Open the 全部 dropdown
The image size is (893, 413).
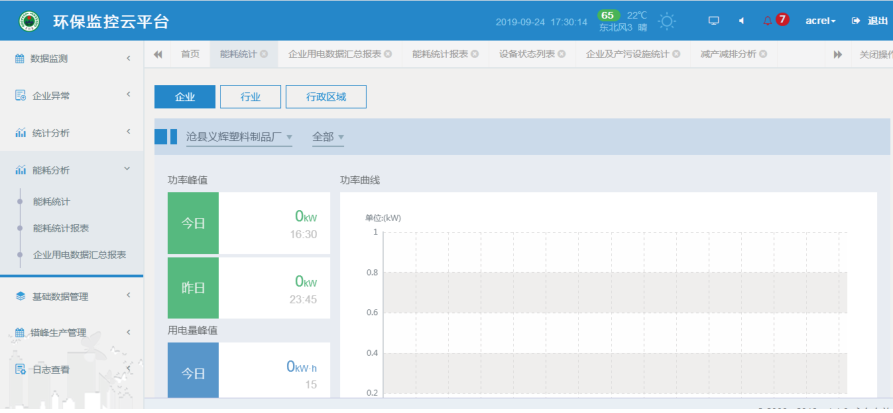(x=327, y=137)
